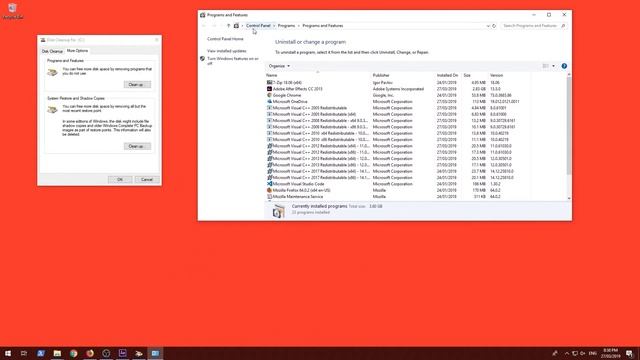
Task: Open the View installed updates link
Action: tap(227, 51)
